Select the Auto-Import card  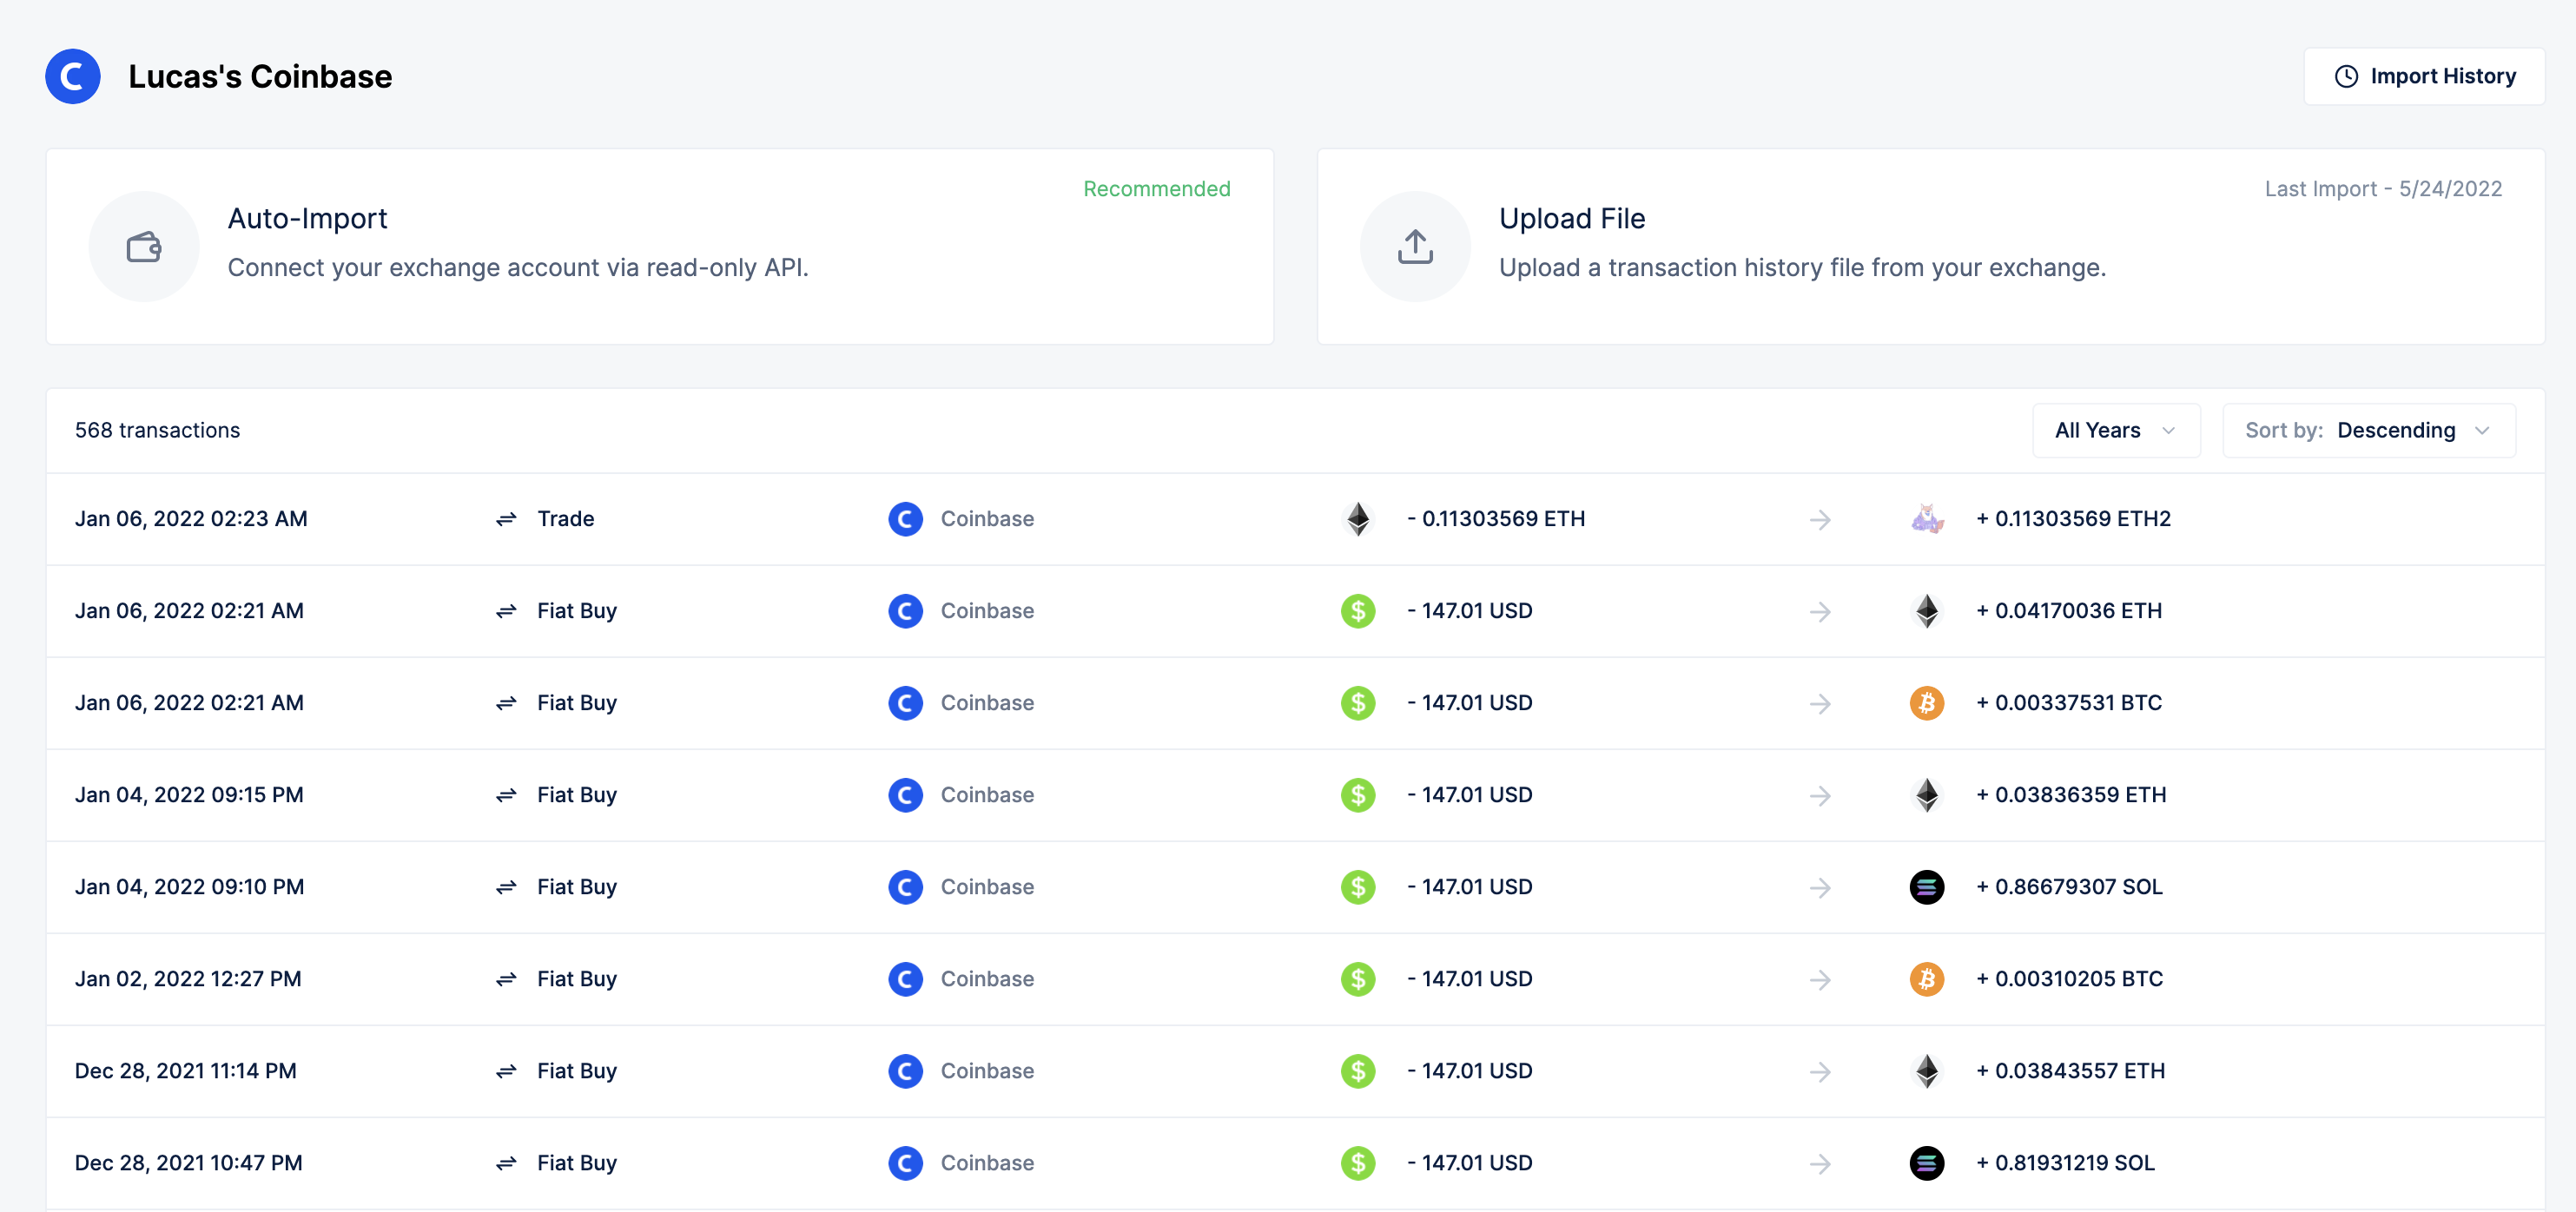[659, 246]
